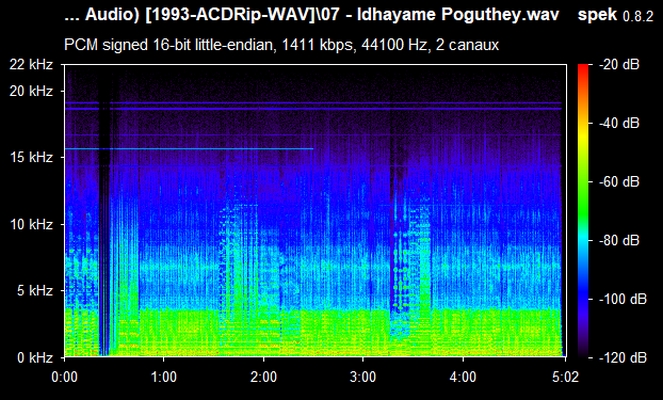
Task: Click the -60 dB scale label
Action: 619,182
